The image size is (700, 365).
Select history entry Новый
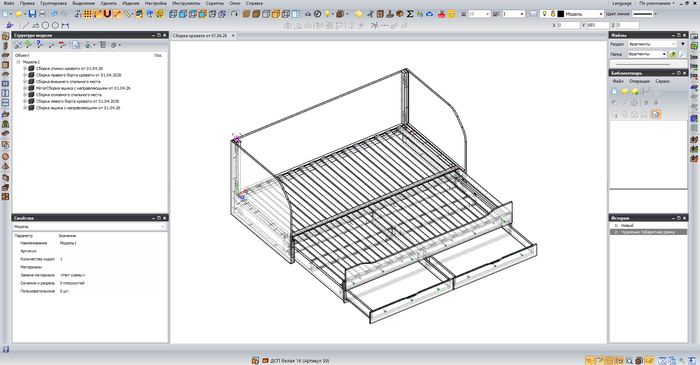point(627,225)
